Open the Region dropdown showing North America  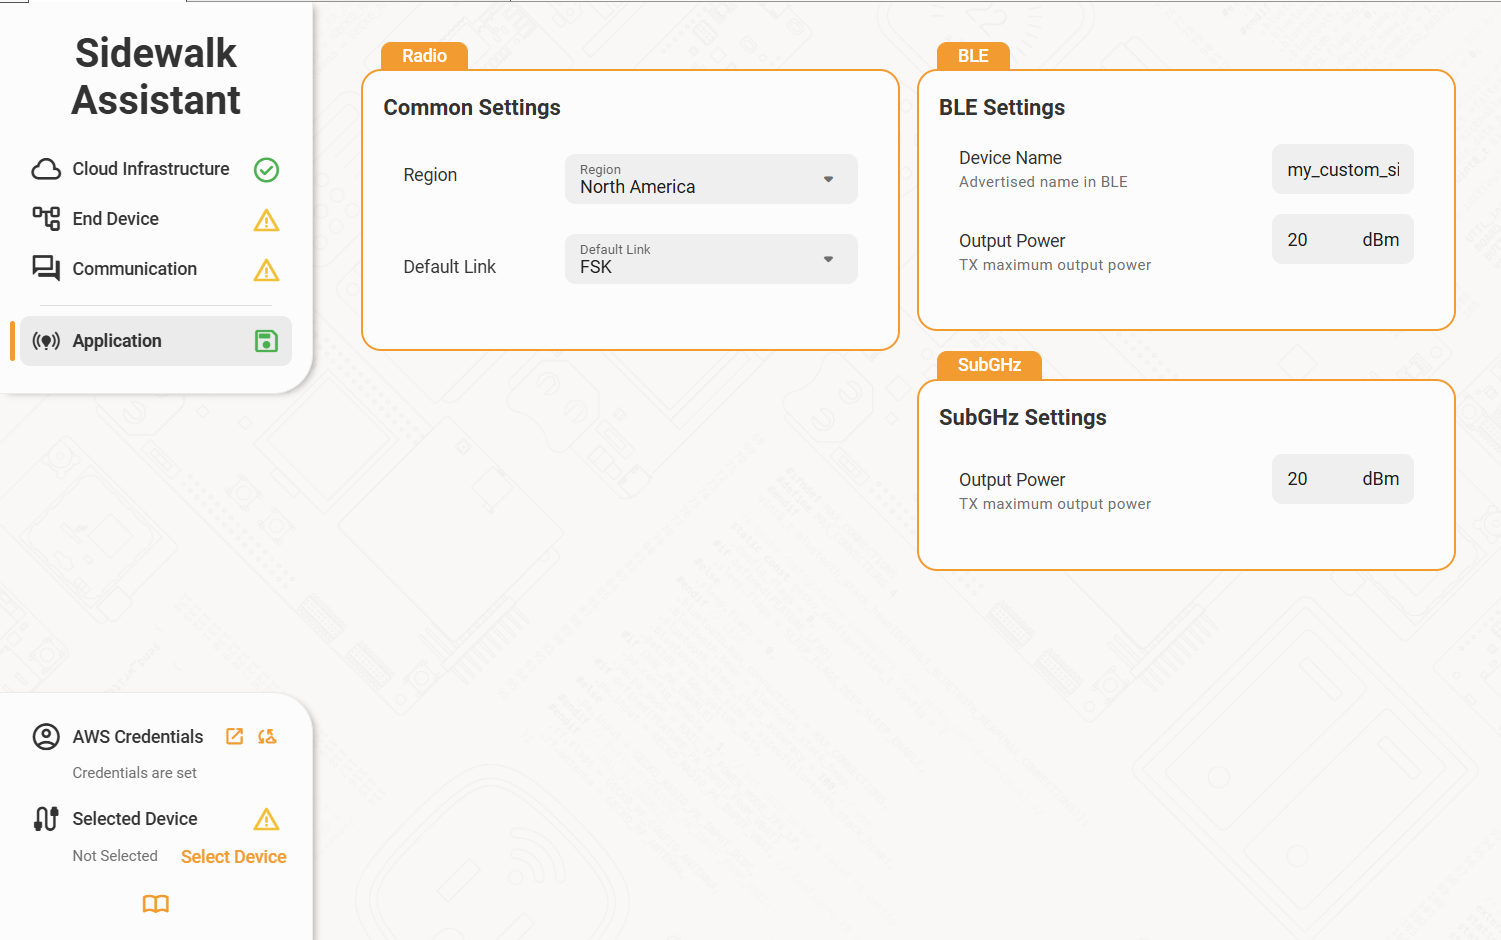(x=711, y=179)
